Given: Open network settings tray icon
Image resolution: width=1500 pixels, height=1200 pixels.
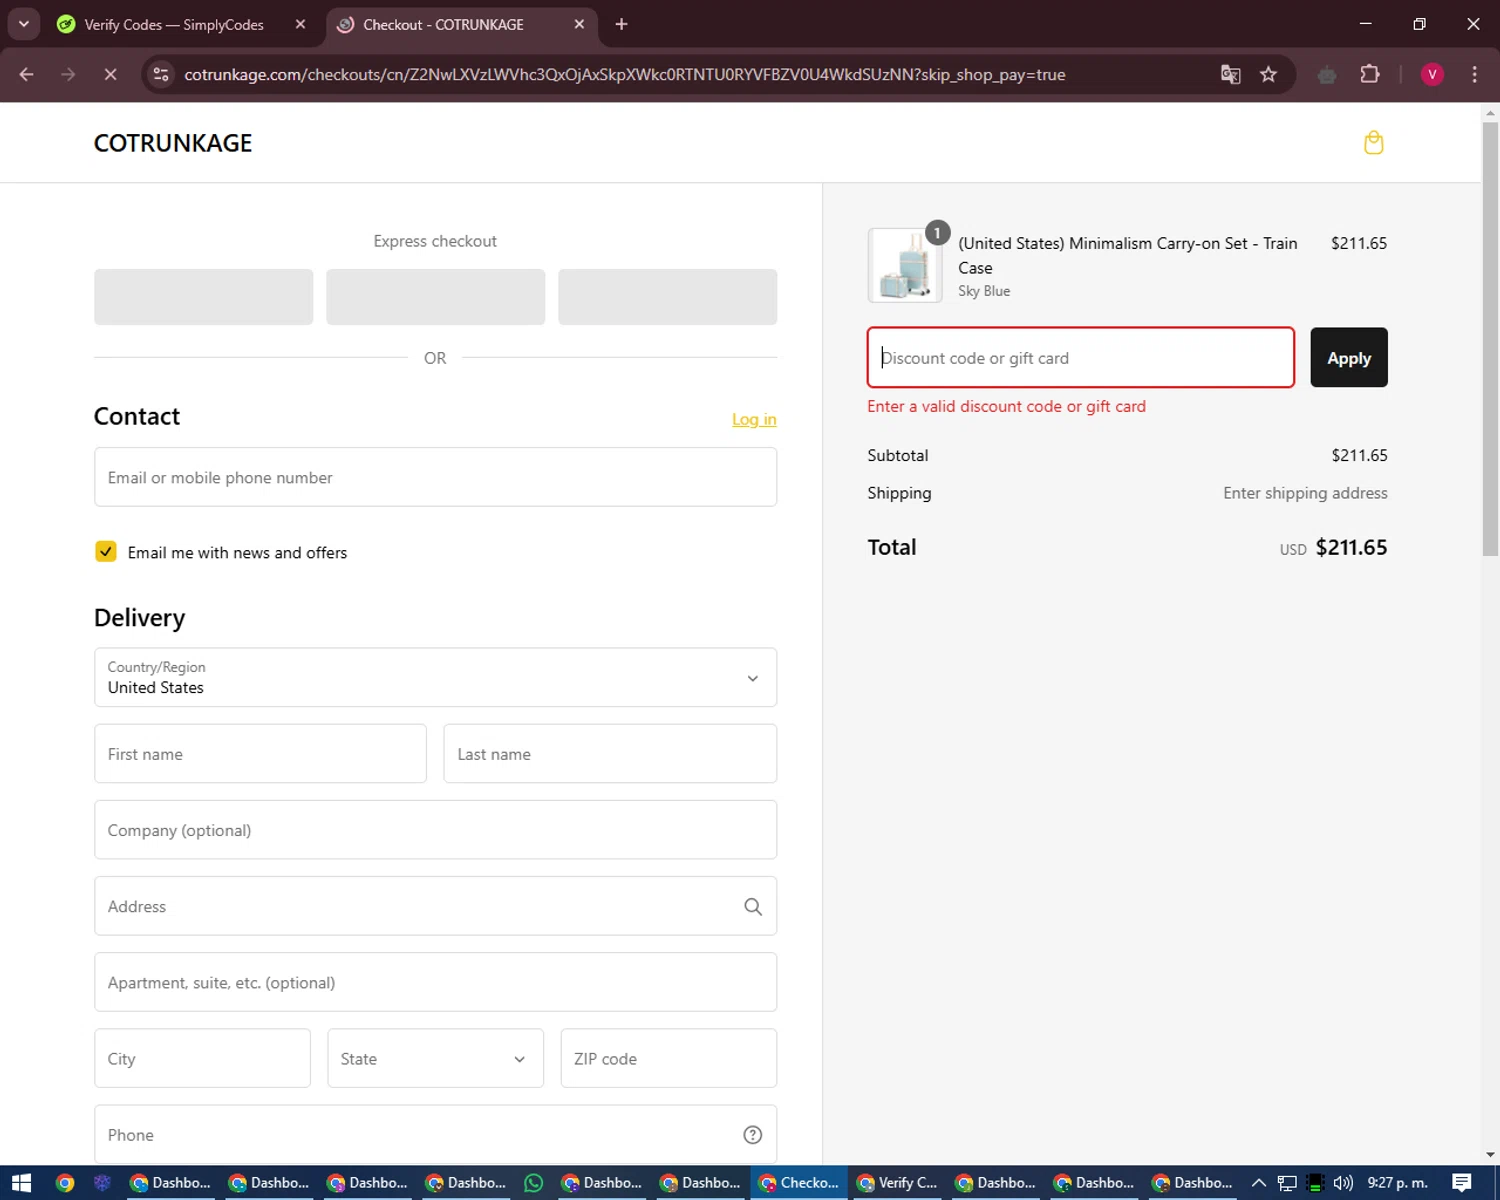Looking at the screenshot, I should point(1287,1183).
